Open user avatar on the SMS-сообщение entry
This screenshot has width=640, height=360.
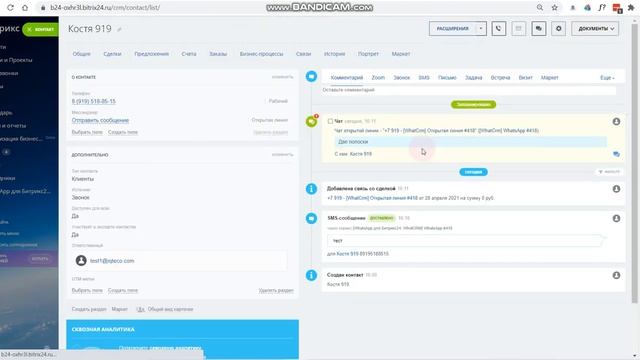[x=616, y=218]
